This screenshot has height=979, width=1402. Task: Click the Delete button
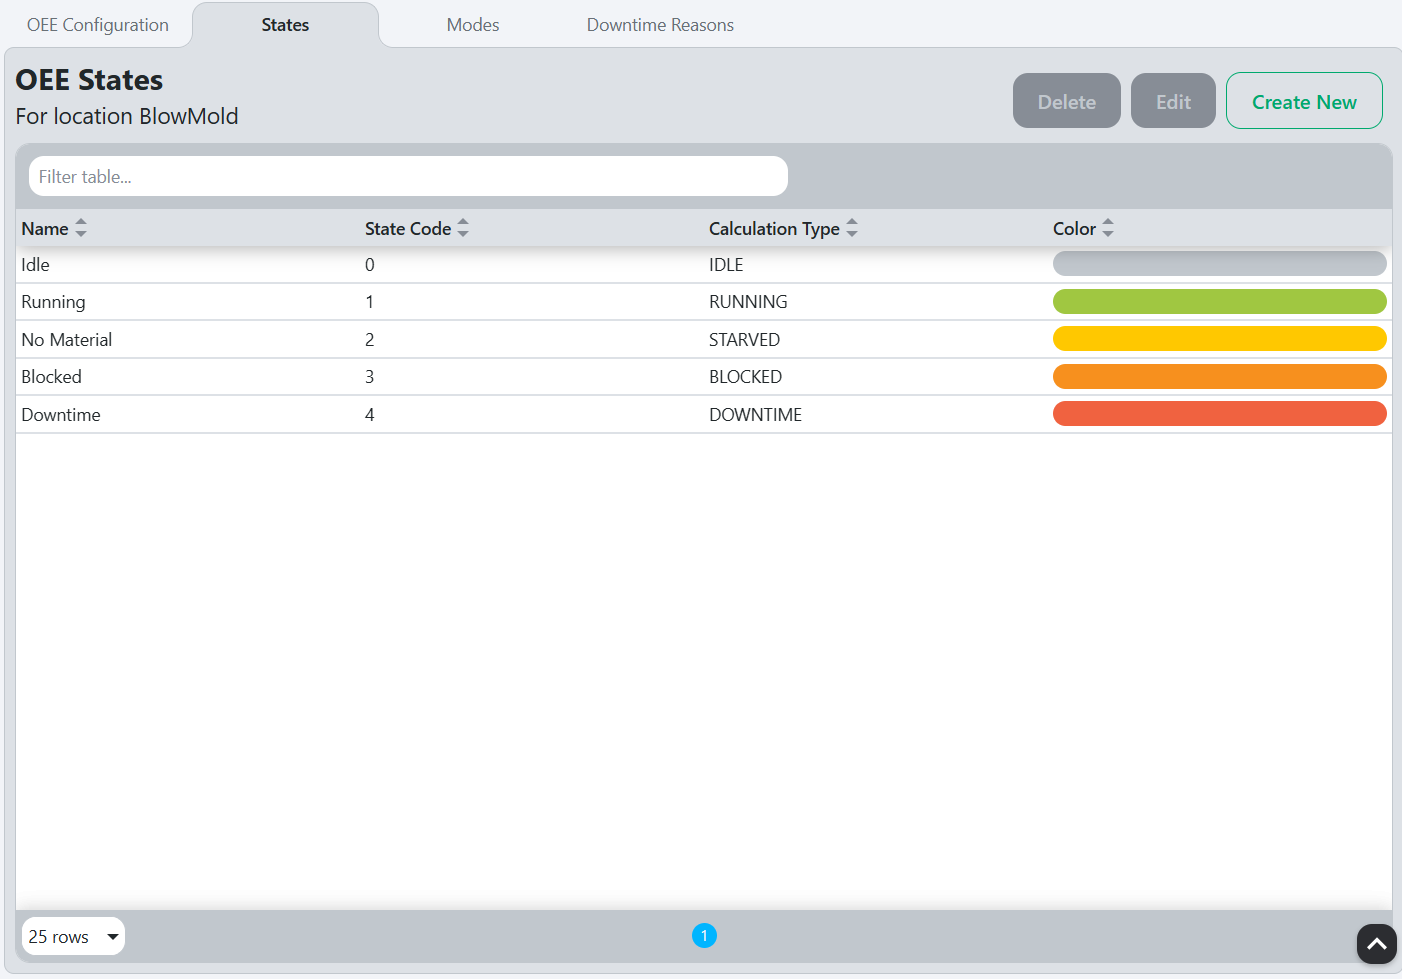pyautogui.click(x=1067, y=101)
